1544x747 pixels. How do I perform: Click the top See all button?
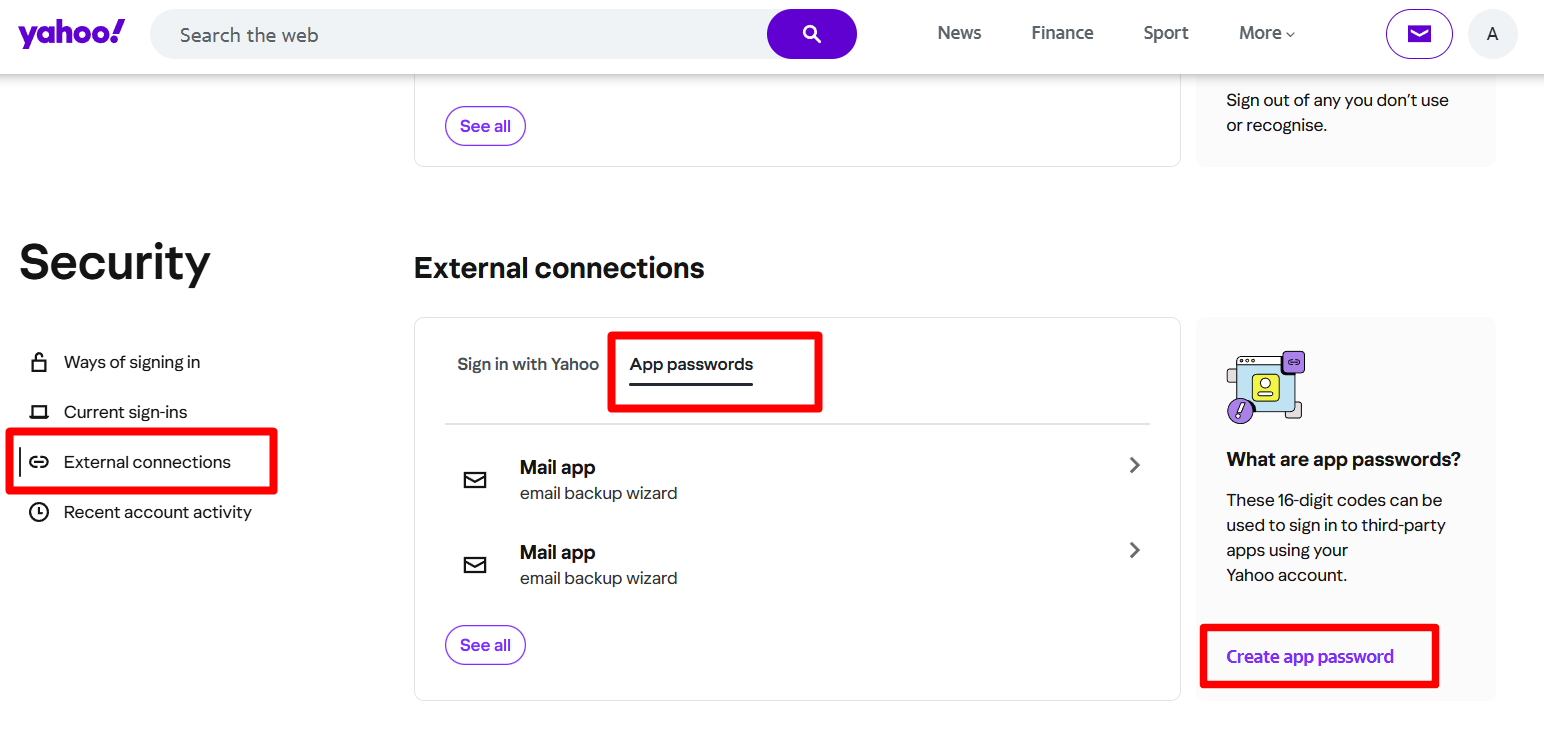(x=485, y=126)
